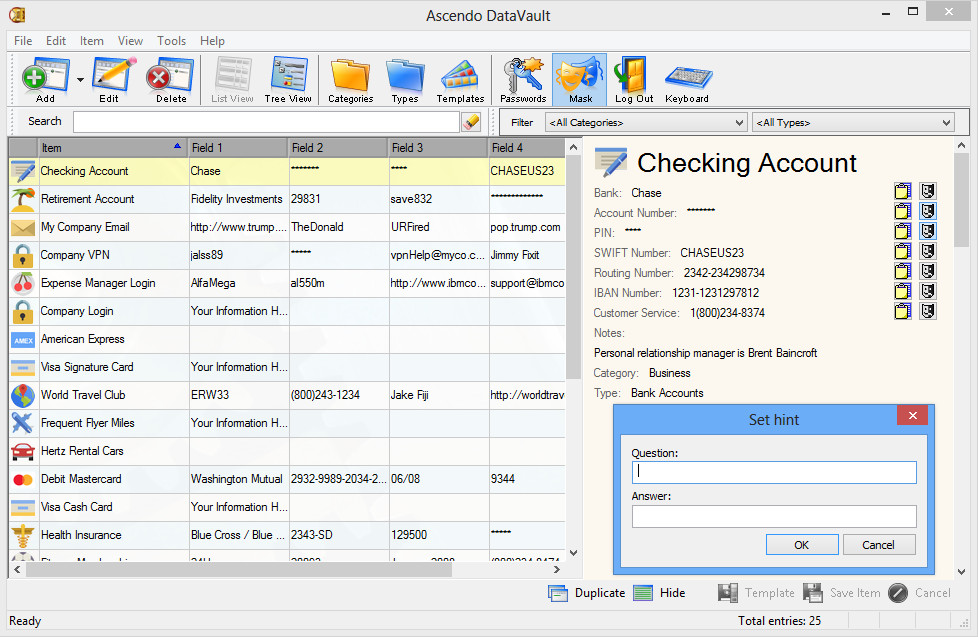Click the Add item toolbar icon
This screenshot has height=637, width=978.
point(45,80)
